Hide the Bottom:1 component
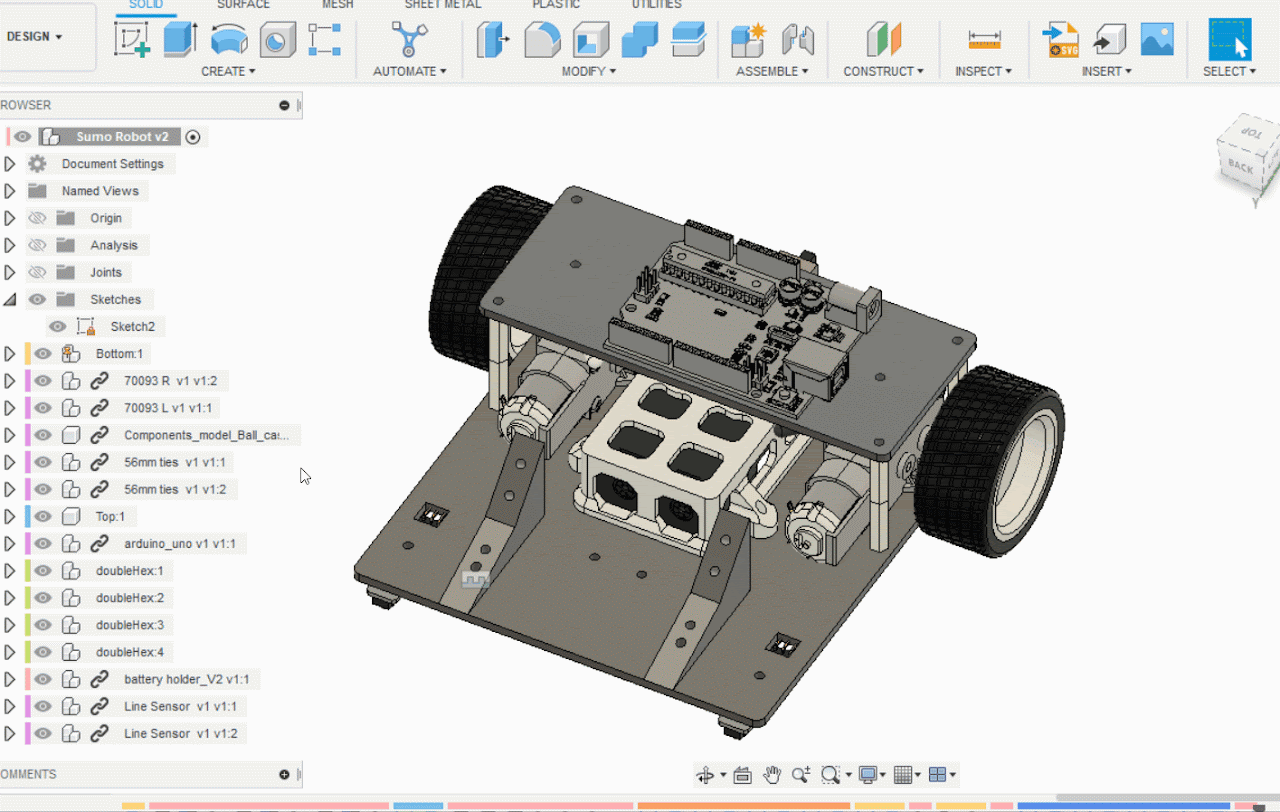Image resolution: width=1280 pixels, height=812 pixels. tap(42, 354)
